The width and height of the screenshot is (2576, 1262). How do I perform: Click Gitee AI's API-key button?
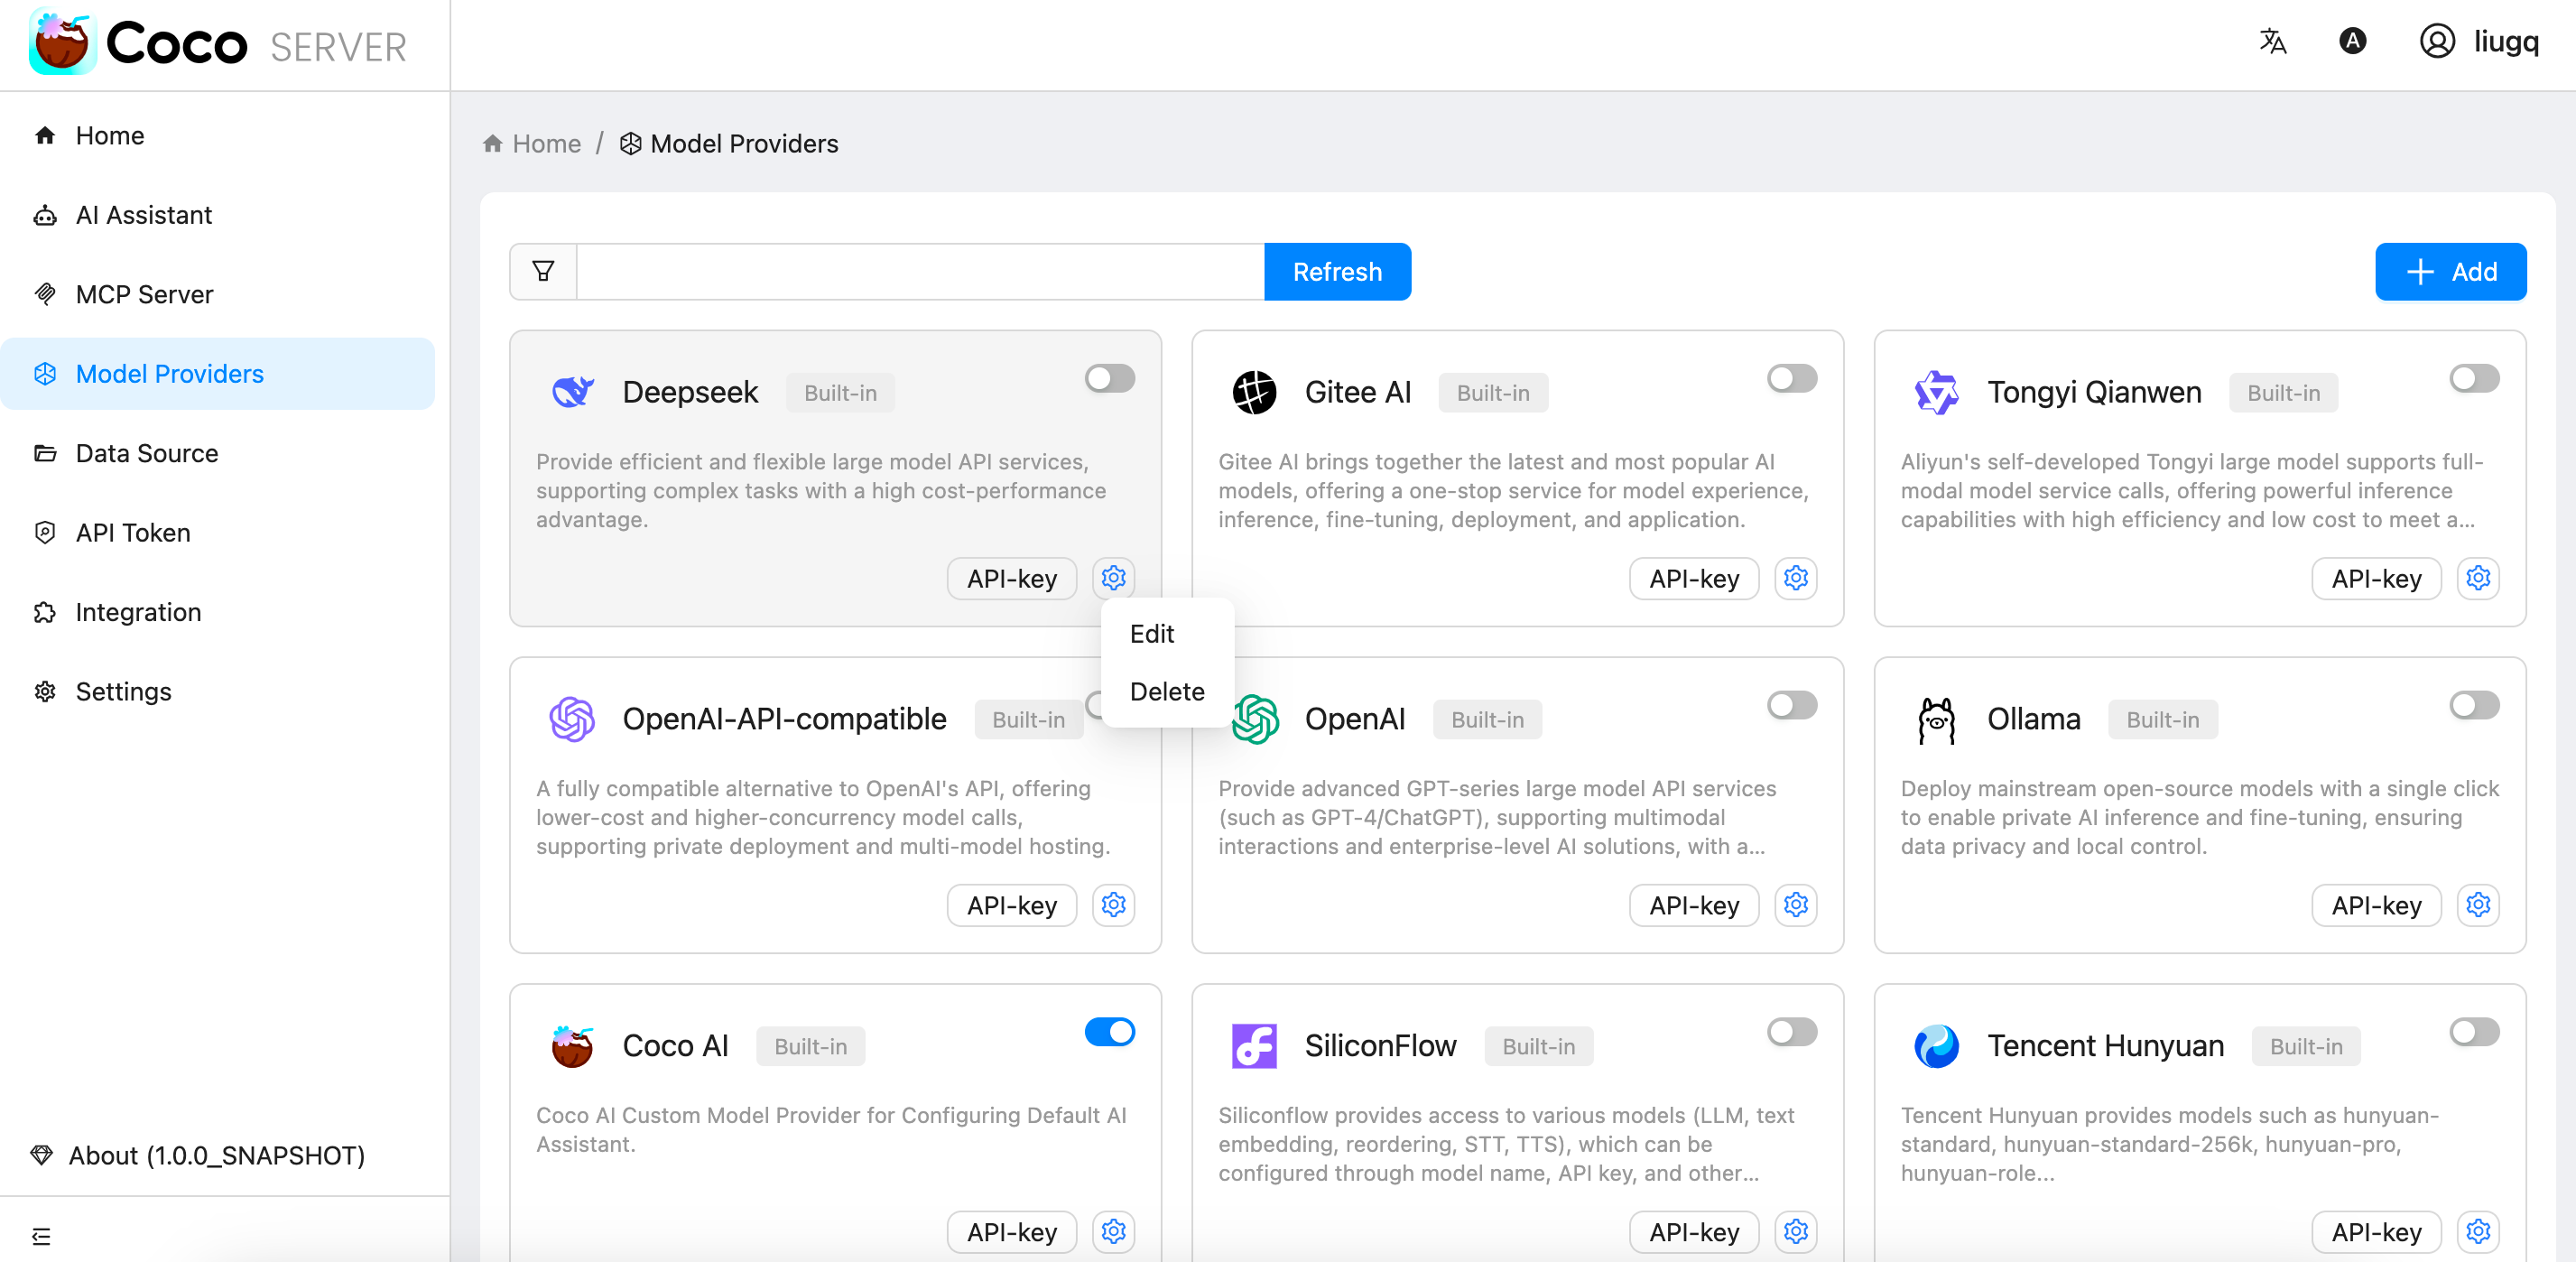coord(1693,578)
